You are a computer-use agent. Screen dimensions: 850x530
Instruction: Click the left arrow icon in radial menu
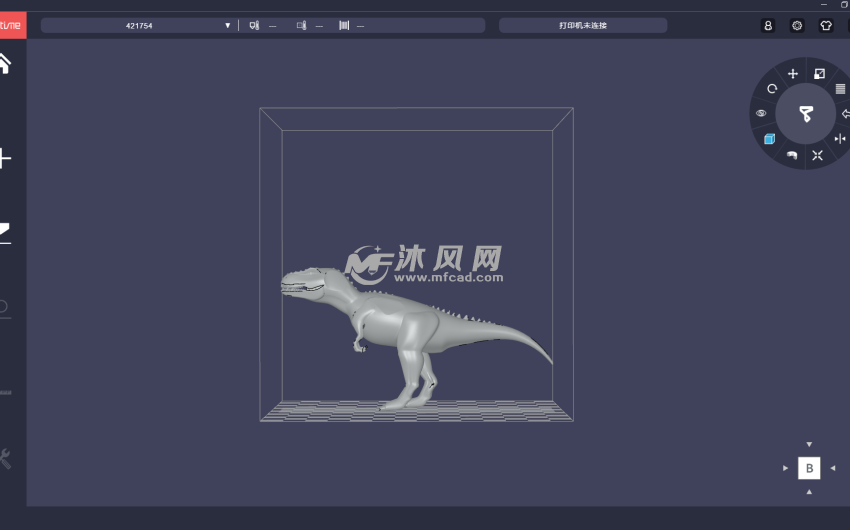[x=845, y=114]
